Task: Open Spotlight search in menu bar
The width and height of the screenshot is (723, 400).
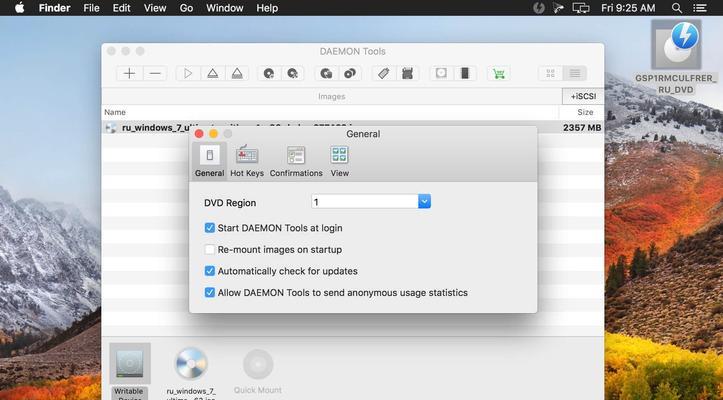Action: 677,8
